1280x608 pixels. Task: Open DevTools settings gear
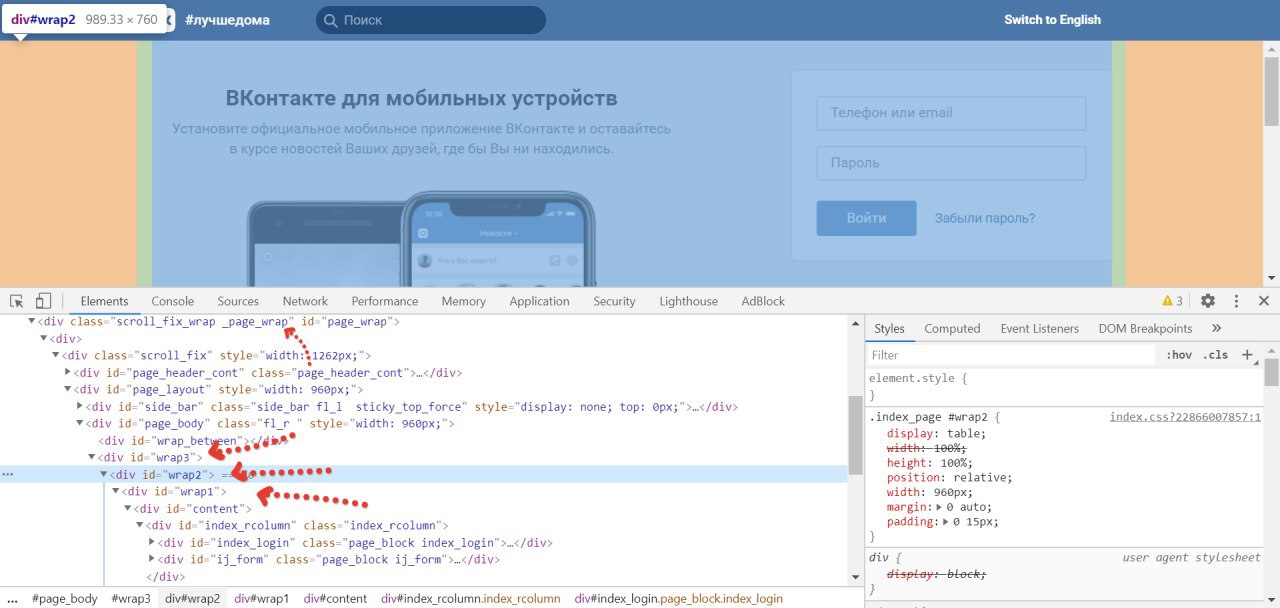pos(1208,301)
